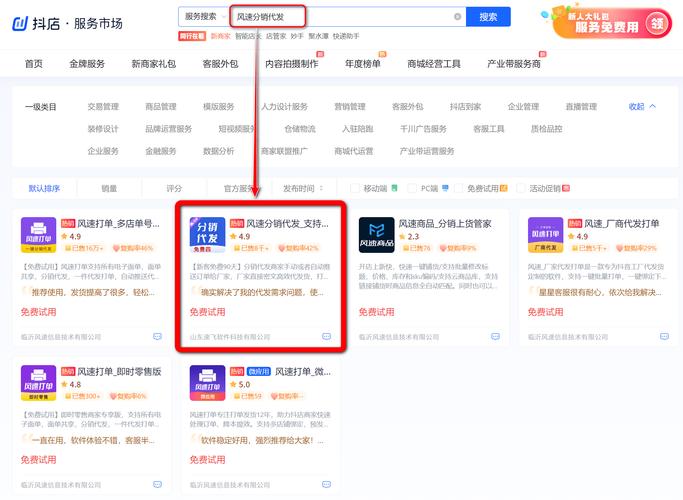Click chat icon on 风速分销代发 card
The image size is (683, 500).
pos(326,337)
